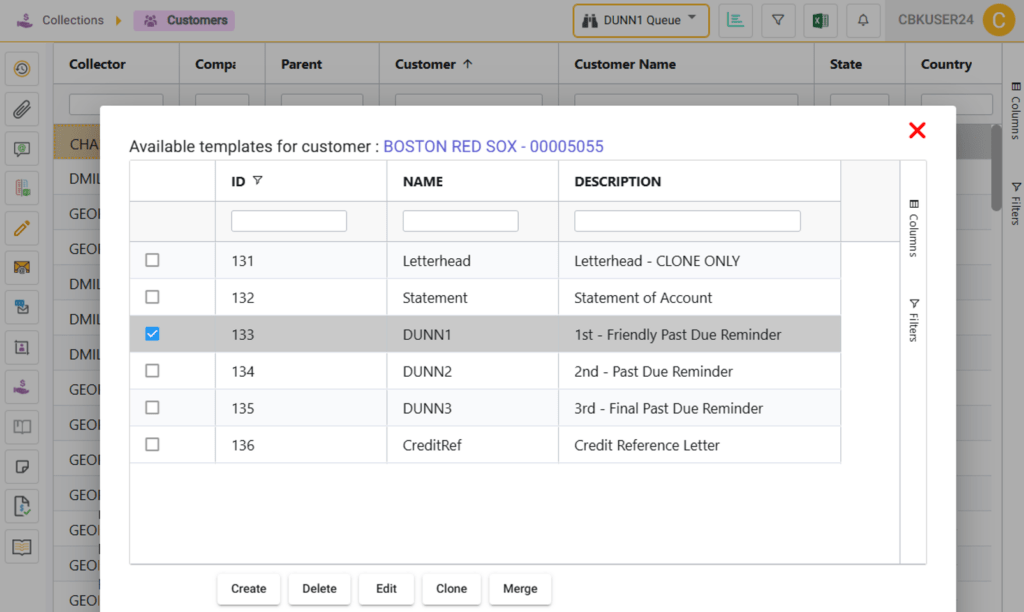Open the dollar document sidebar icon
This screenshot has height=612, width=1024.
pos(22,507)
